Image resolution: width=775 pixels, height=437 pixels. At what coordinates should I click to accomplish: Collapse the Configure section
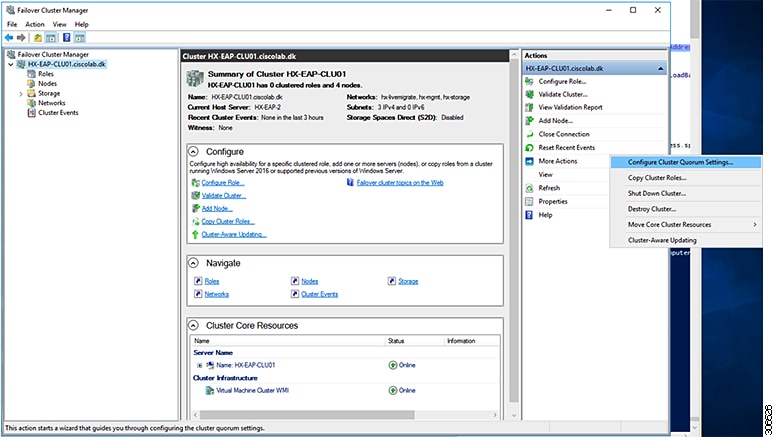click(x=194, y=150)
